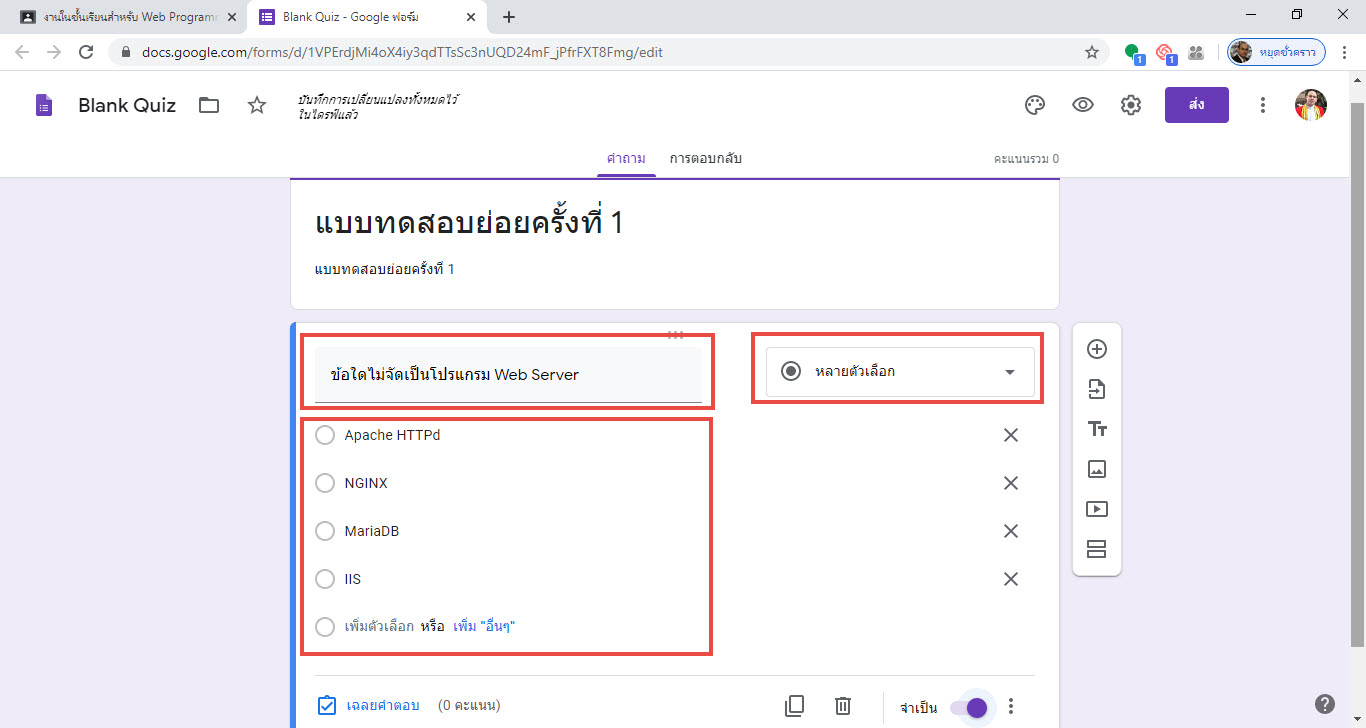Screen dimensions: 1366x728
Task: Open Google account profile picture
Action: point(1311,105)
